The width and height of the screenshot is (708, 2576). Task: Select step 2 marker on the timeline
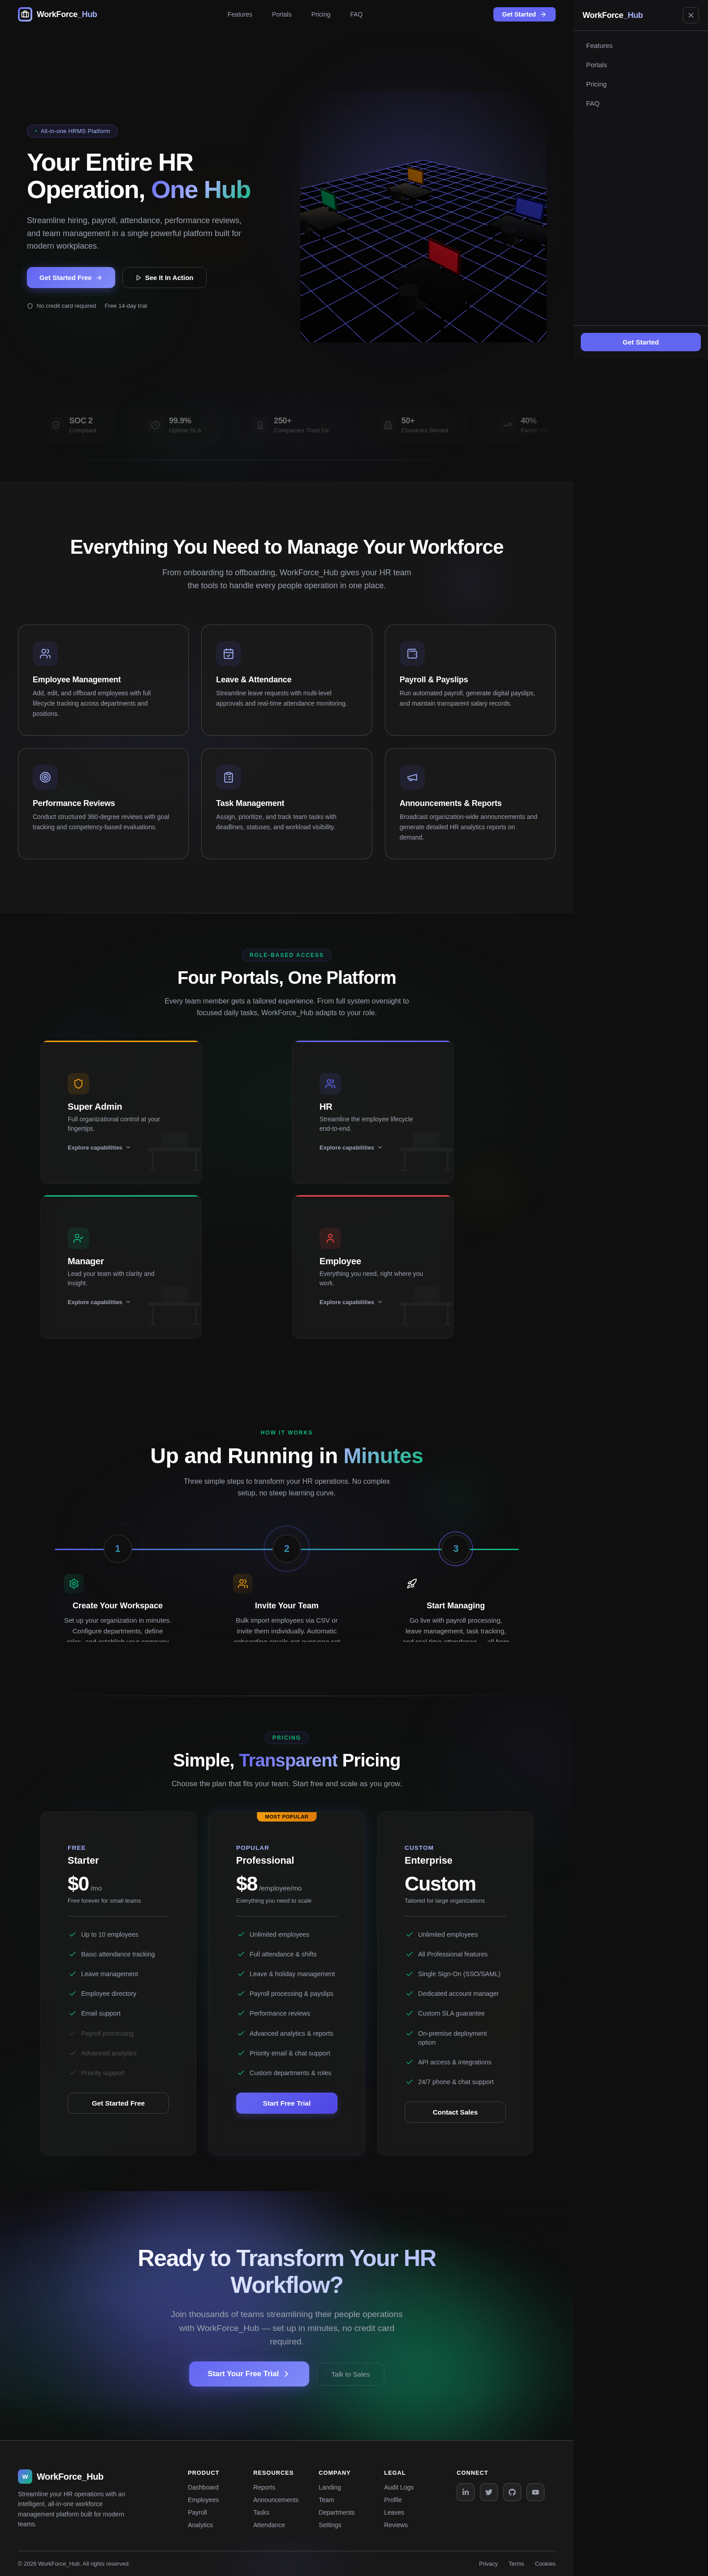(x=287, y=1549)
